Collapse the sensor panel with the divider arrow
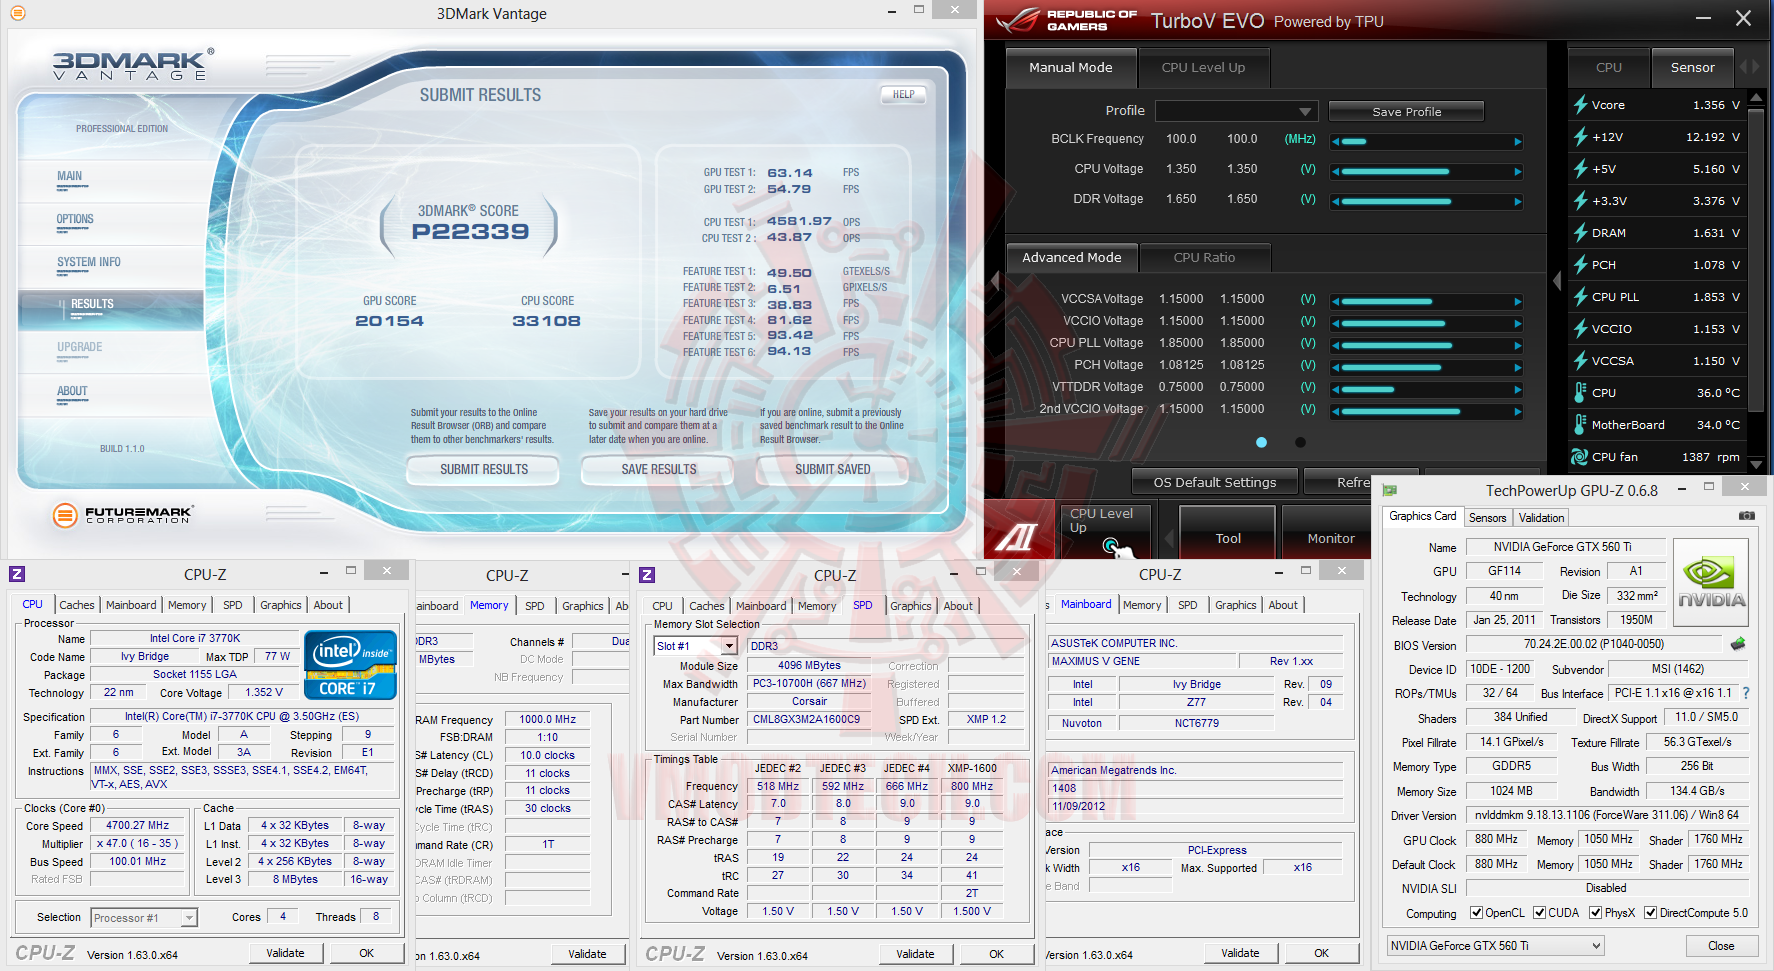This screenshot has width=1774, height=971. 1557,281
